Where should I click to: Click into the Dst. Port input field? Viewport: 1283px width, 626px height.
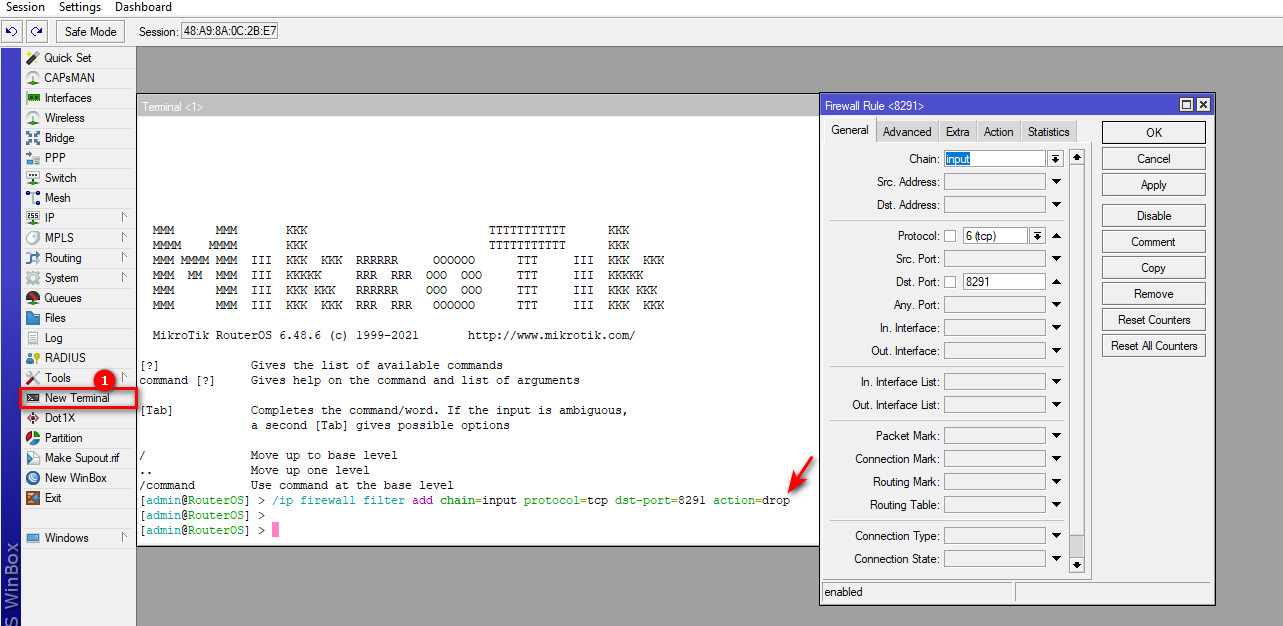tap(1003, 282)
